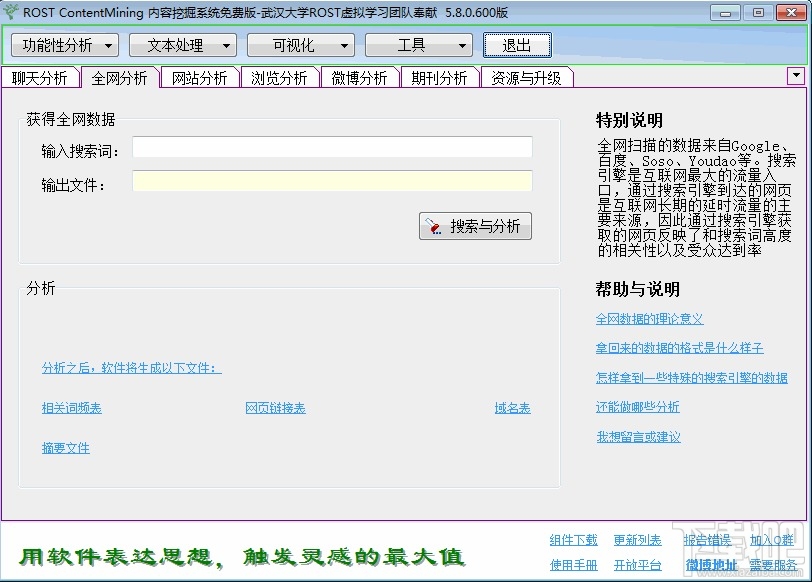
Task: Open the 工具 dropdown menu
Action: (x=418, y=44)
